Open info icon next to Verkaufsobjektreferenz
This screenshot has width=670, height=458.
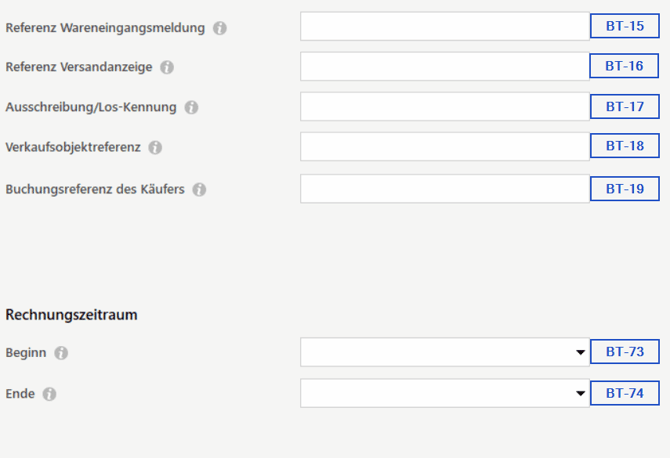[155, 147]
